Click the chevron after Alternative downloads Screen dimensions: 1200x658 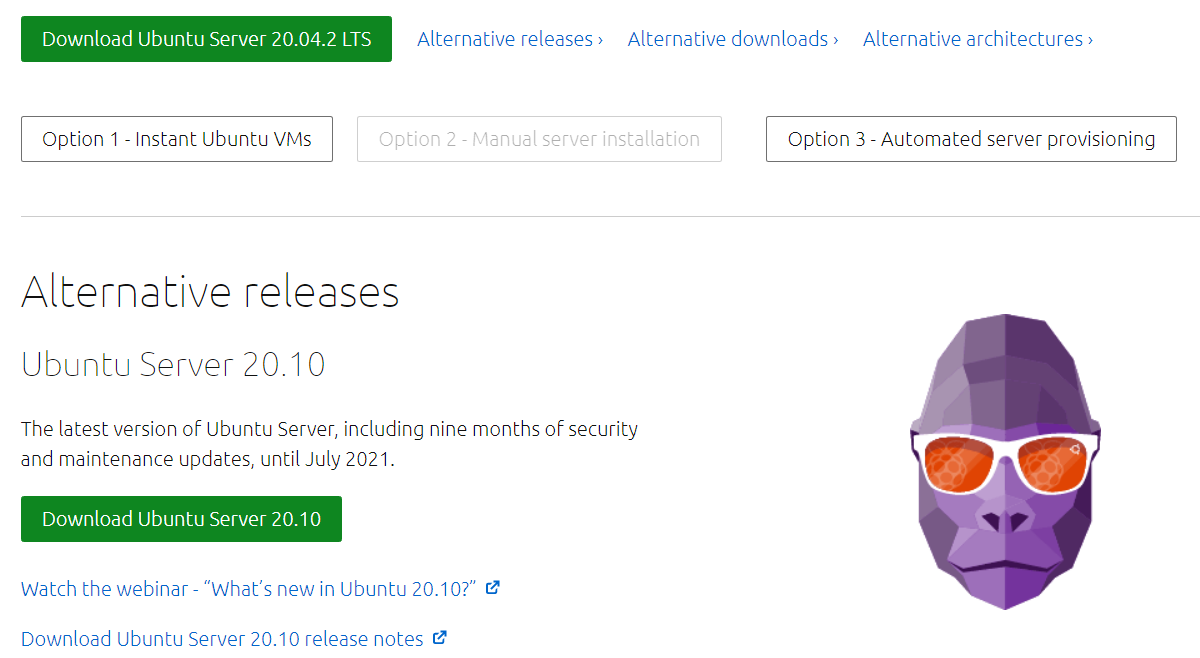pyautogui.click(x=835, y=40)
